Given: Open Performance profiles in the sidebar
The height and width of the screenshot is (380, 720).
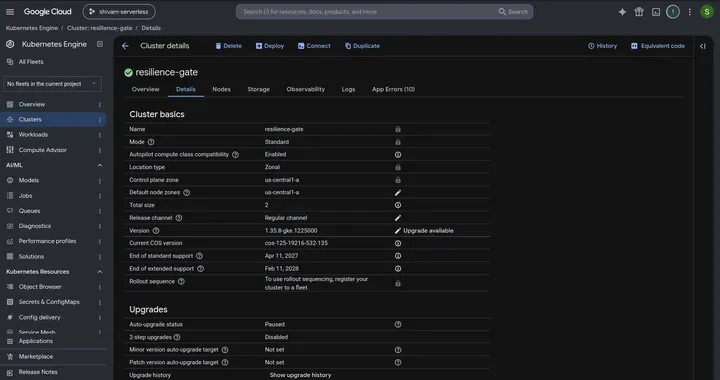Looking at the screenshot, I should (47, 241).
